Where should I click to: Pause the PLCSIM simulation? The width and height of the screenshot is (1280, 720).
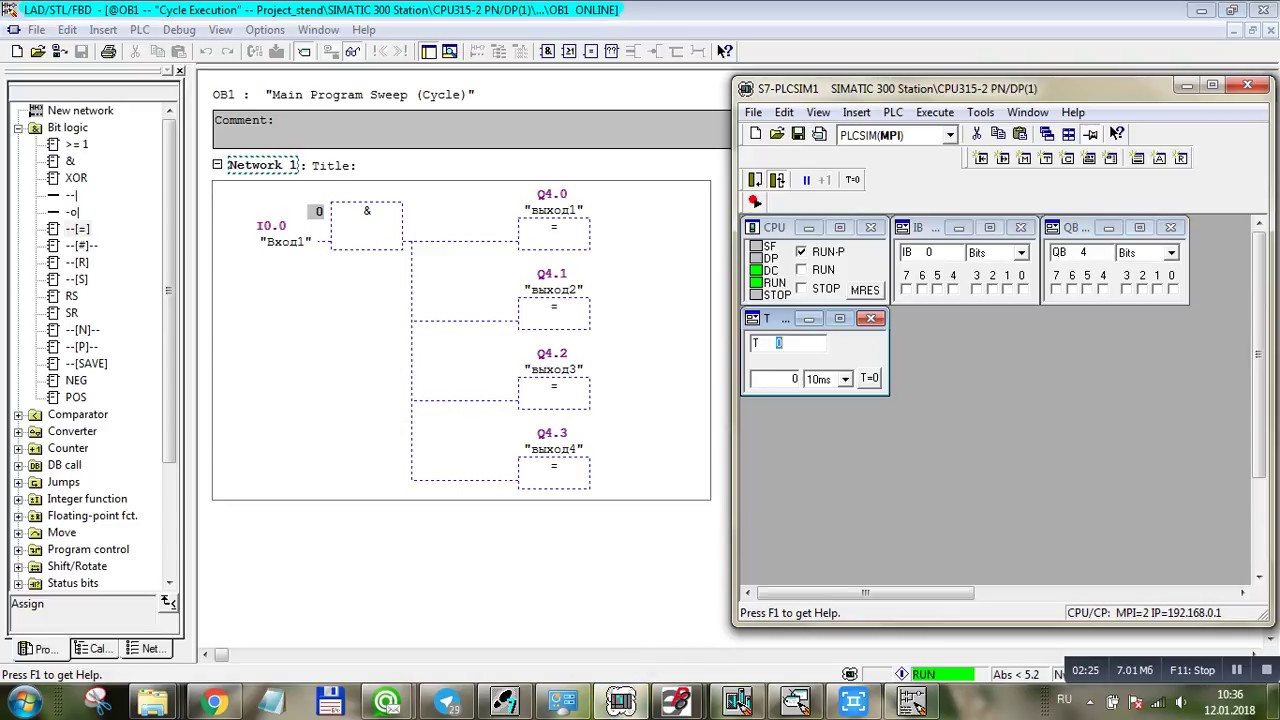coord(806,180)
